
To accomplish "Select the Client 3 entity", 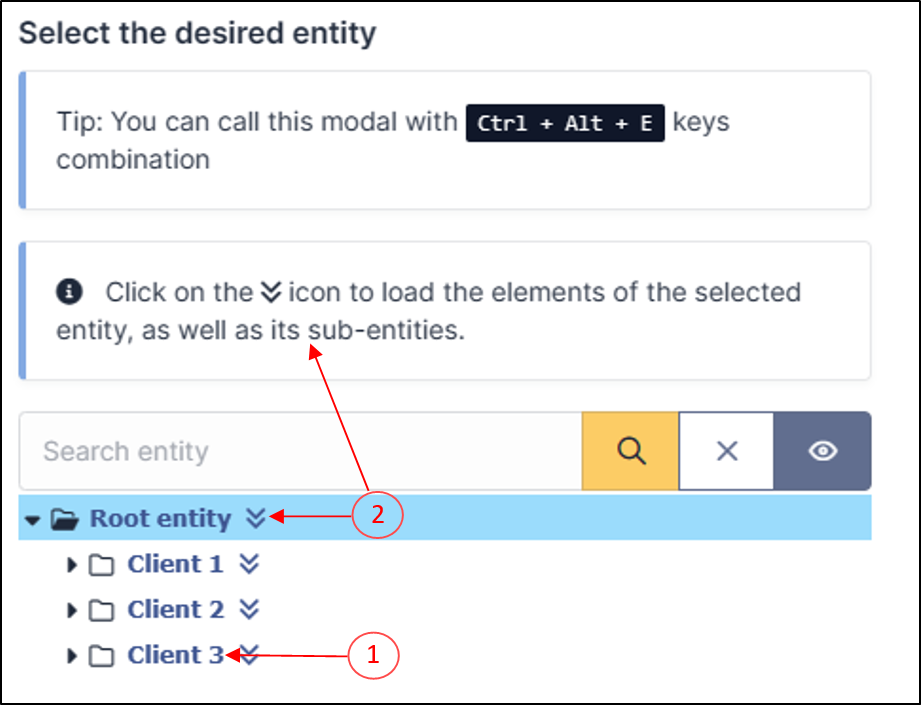I will point(175,654).
